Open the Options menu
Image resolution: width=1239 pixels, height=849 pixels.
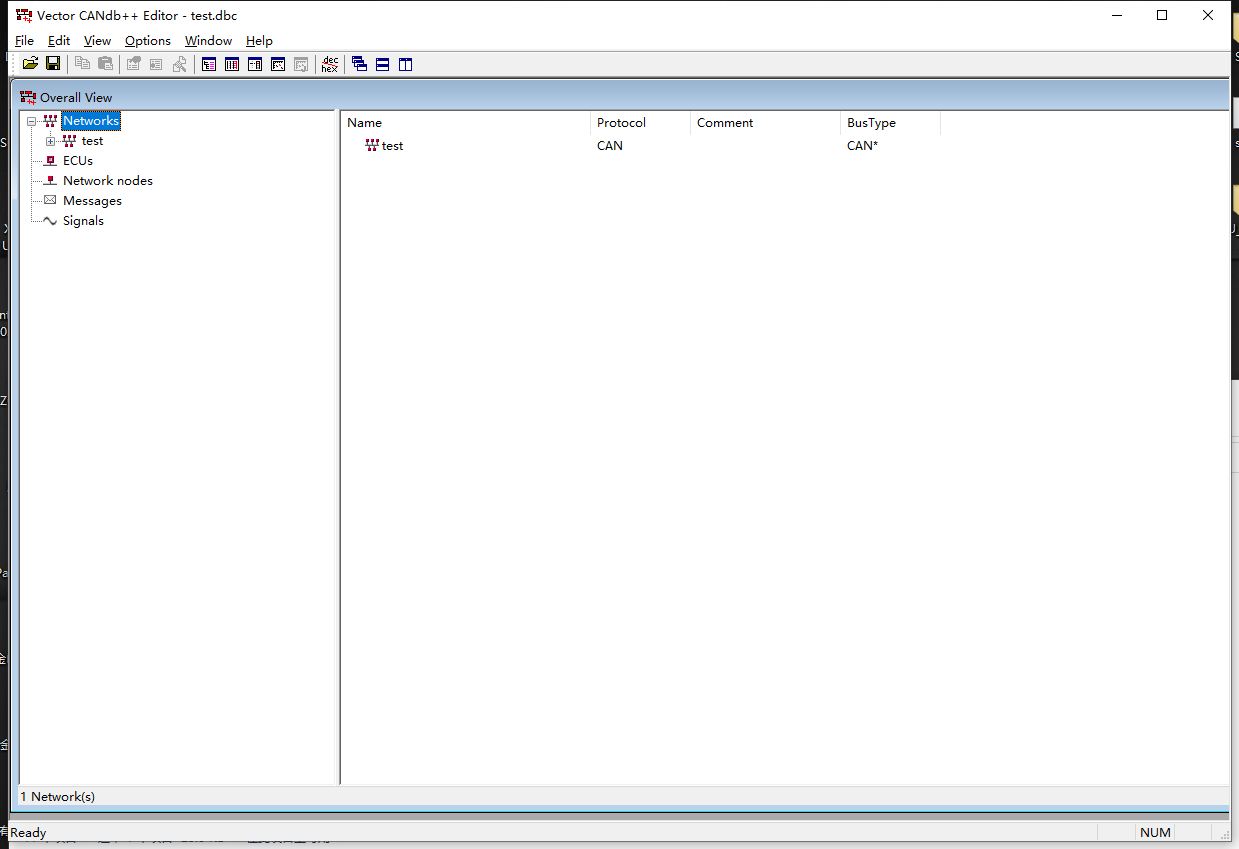click(148, 41)
